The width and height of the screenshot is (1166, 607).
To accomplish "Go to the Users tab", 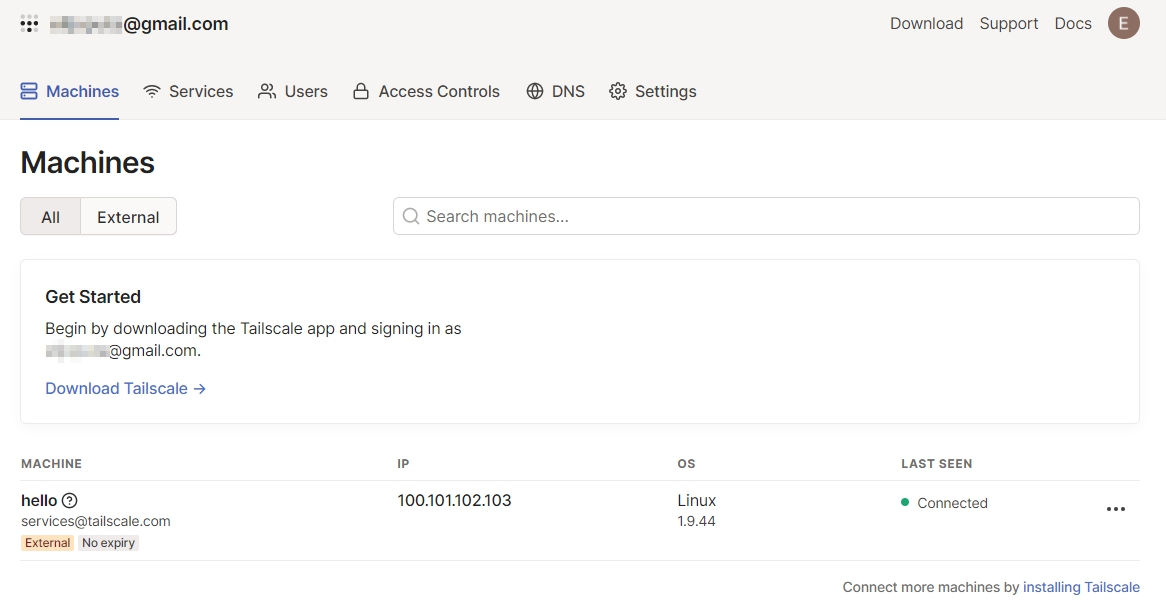I will pyautogui.click(x=293, y=91).
